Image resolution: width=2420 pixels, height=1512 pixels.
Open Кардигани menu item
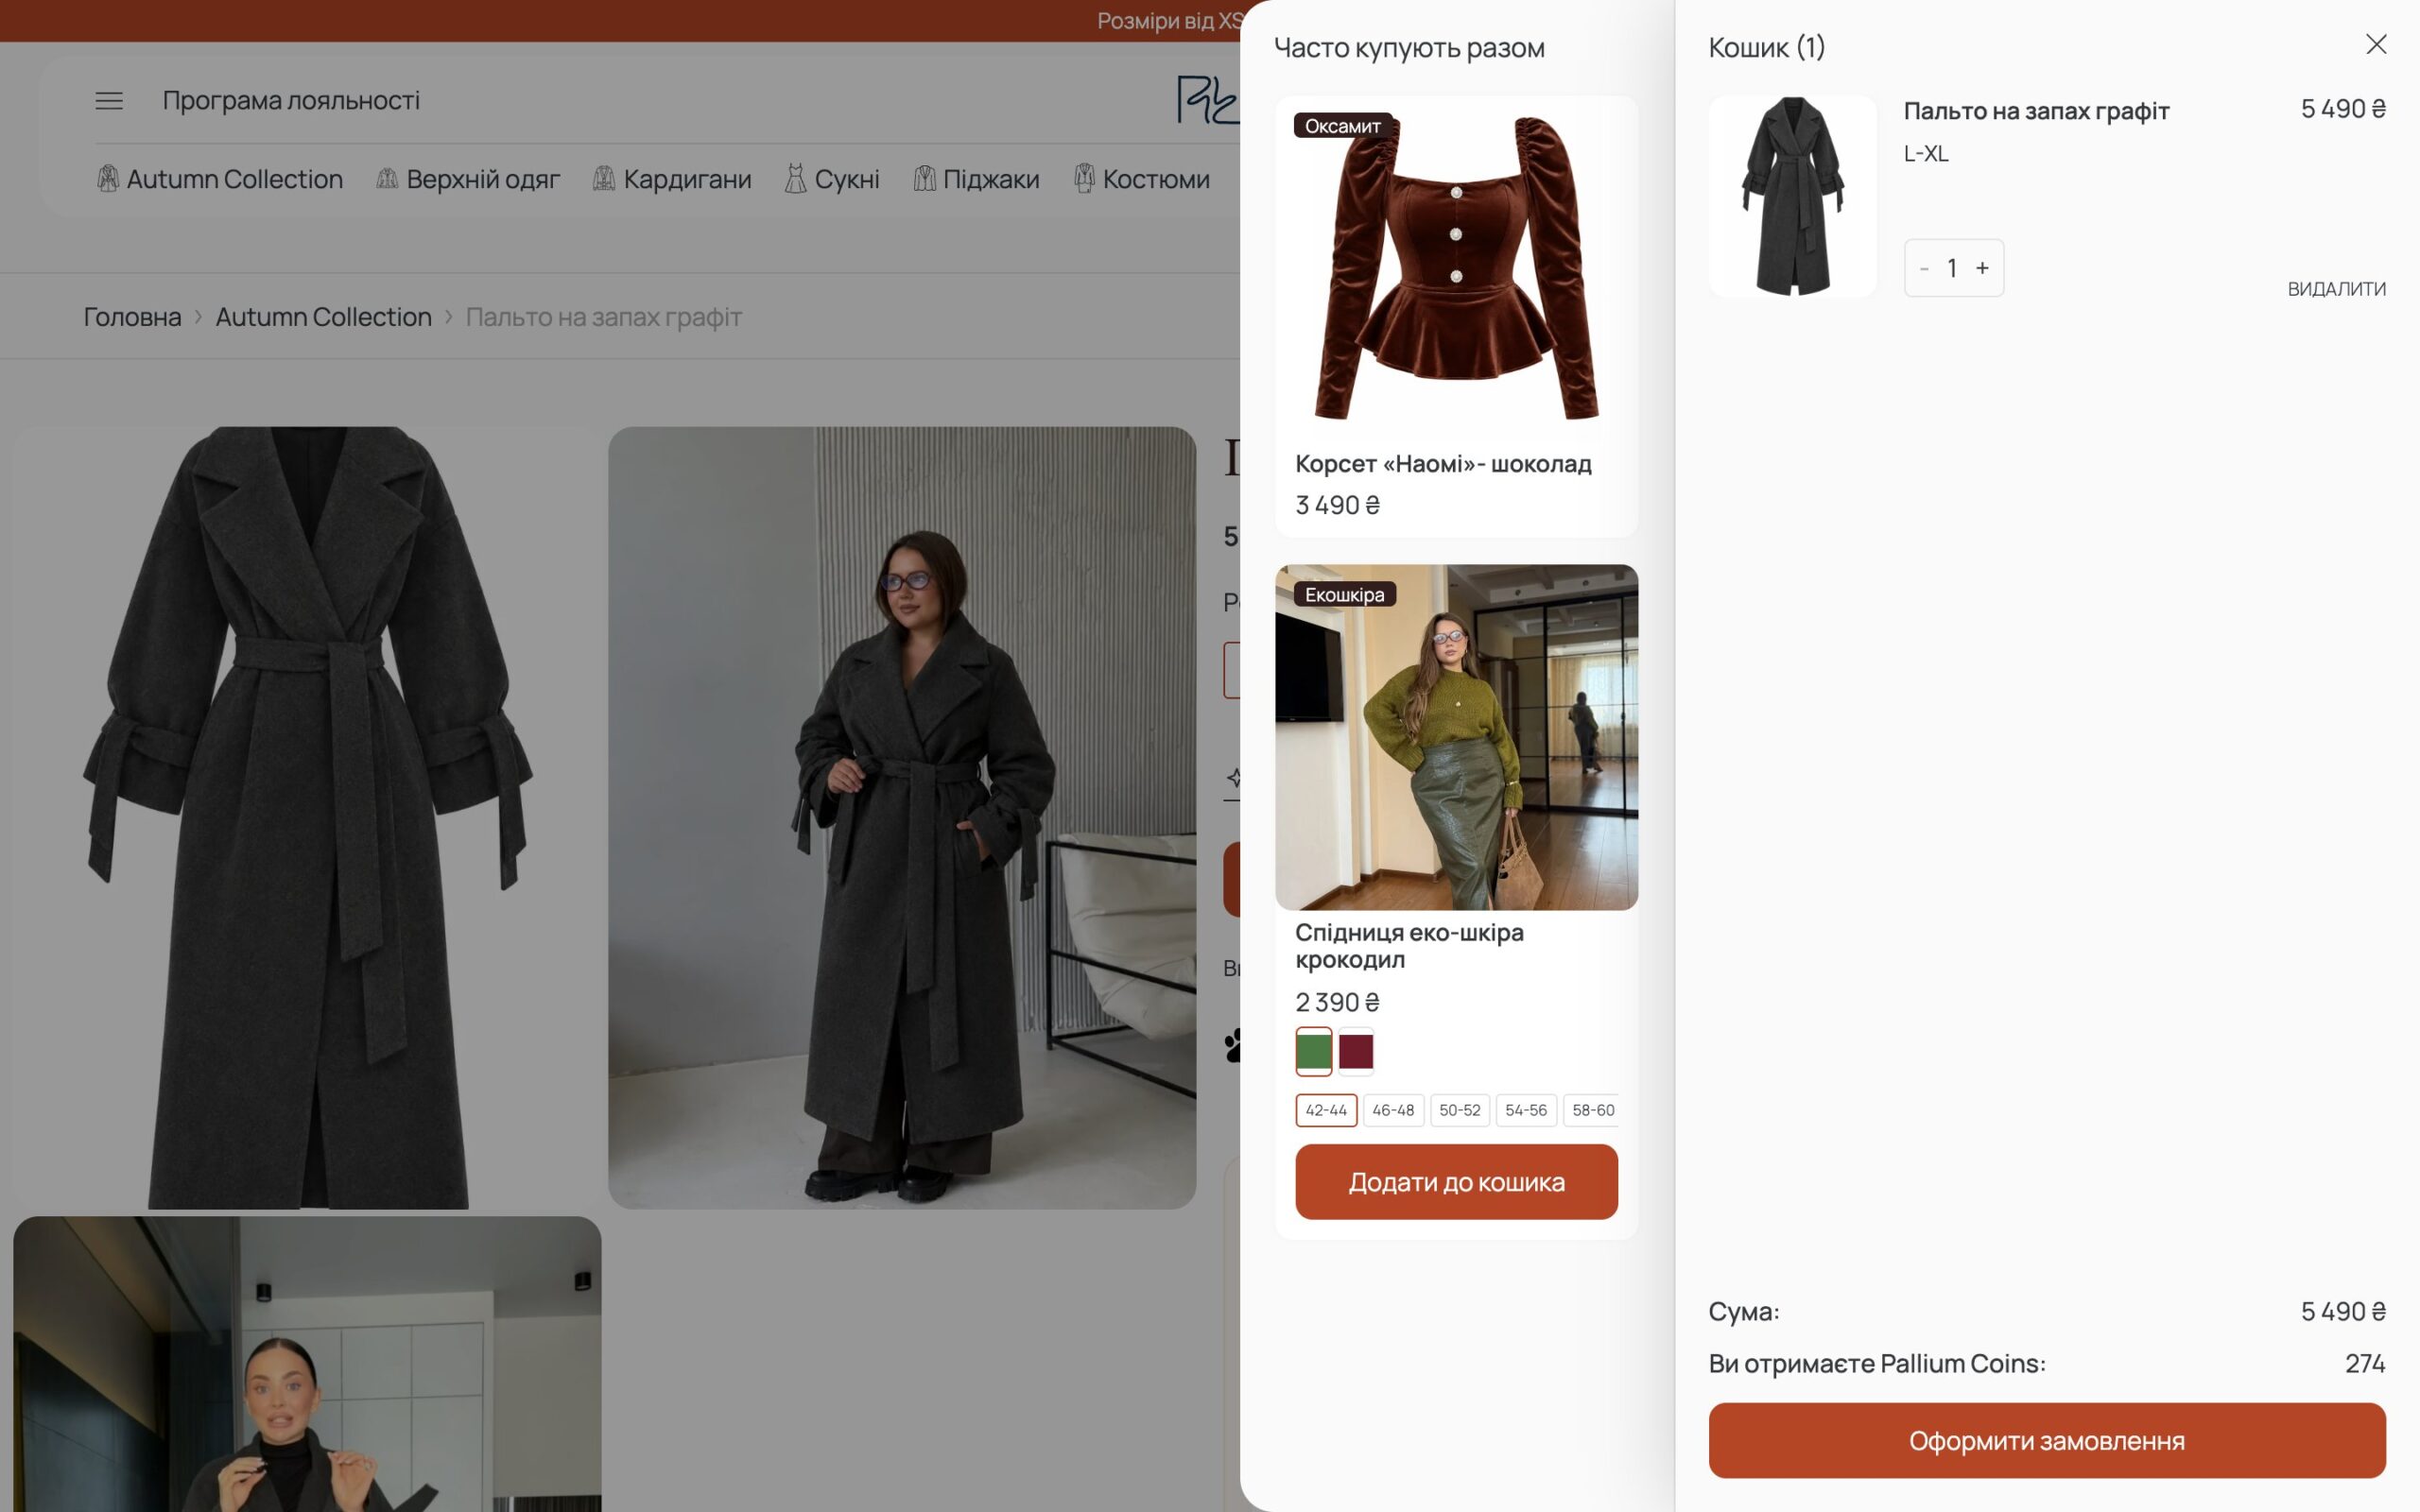point(687,179)
